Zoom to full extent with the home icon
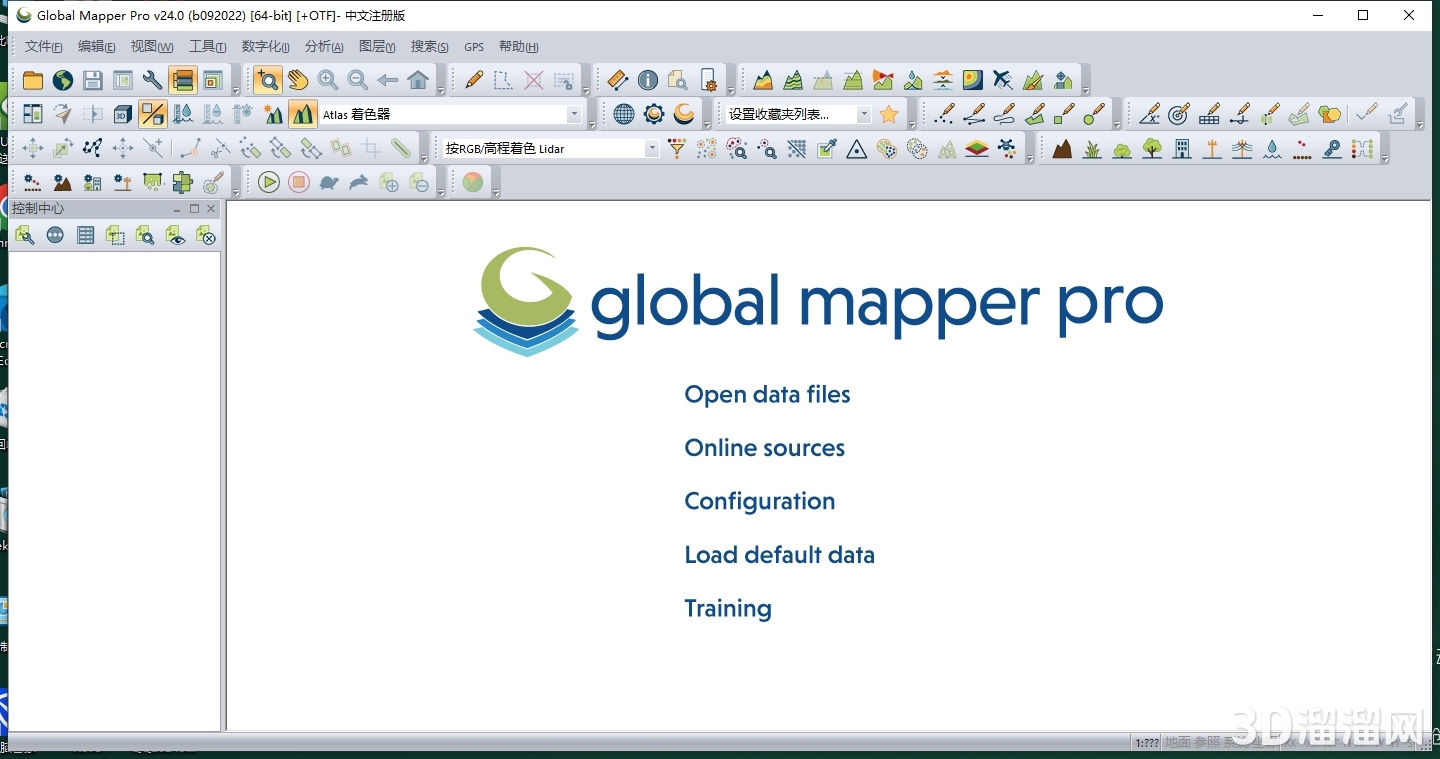 [x=418, y=80]
